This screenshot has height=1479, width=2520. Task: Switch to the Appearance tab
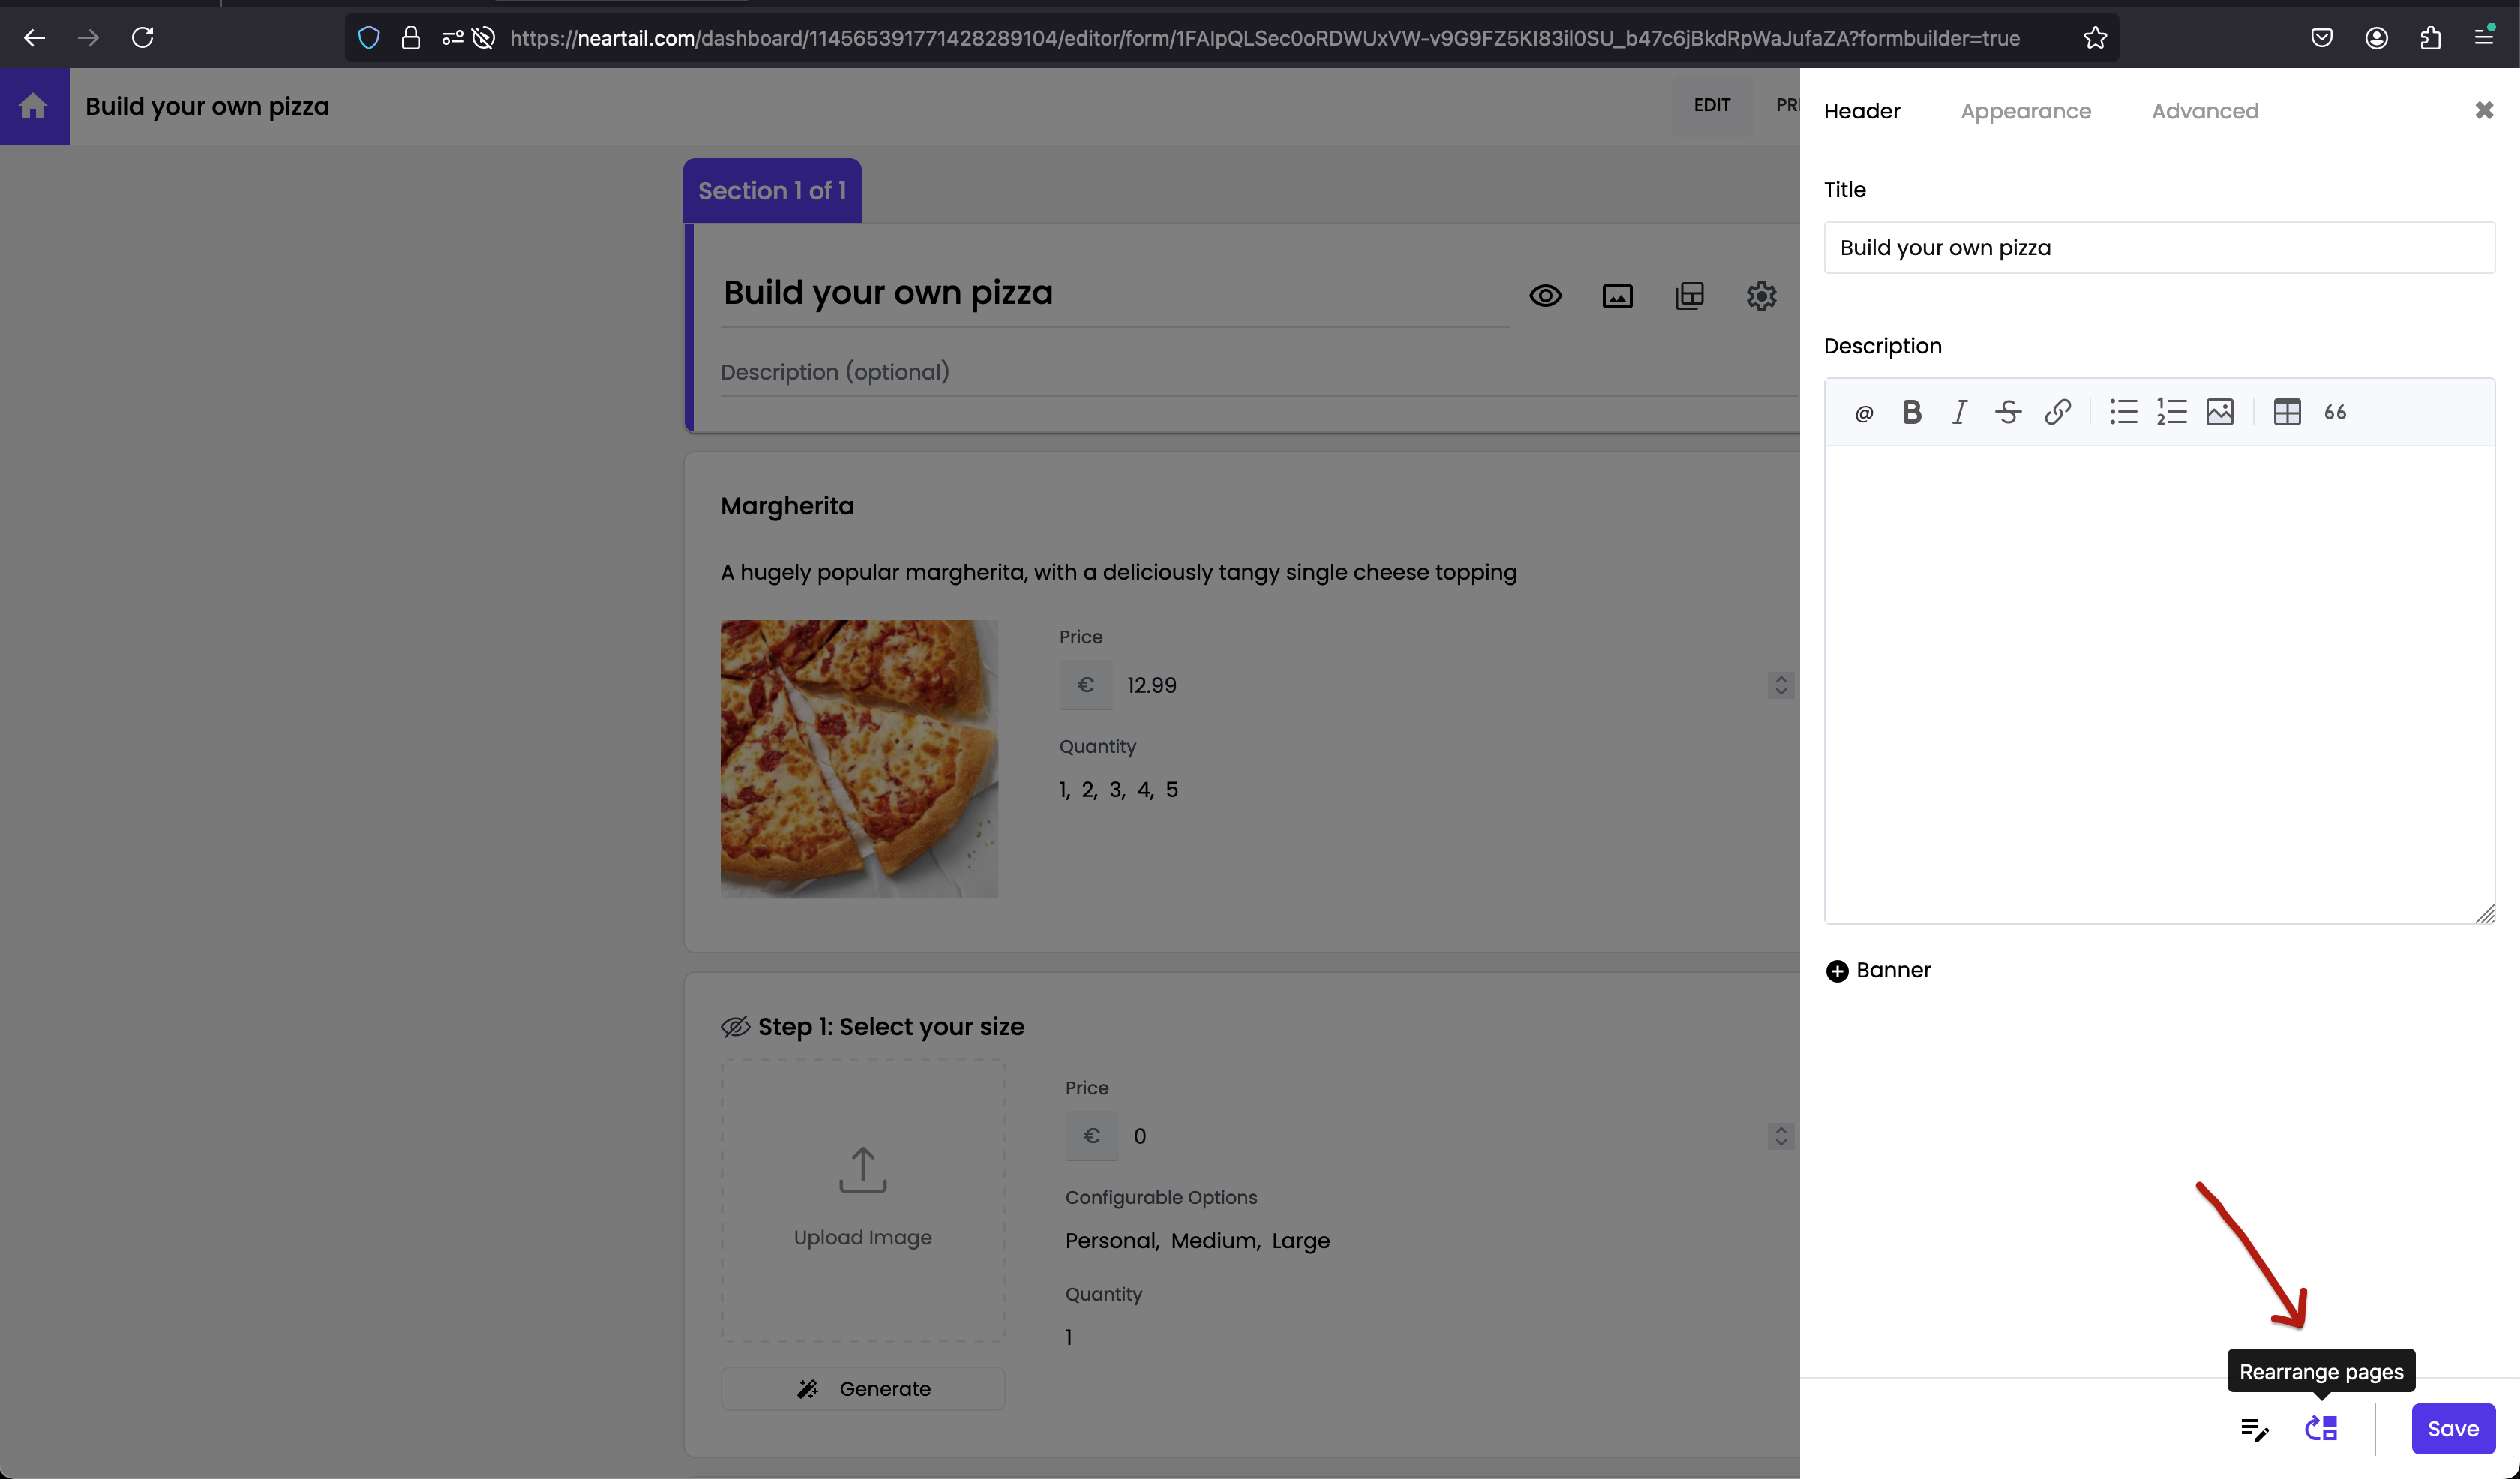click(x=2025, y=111)
